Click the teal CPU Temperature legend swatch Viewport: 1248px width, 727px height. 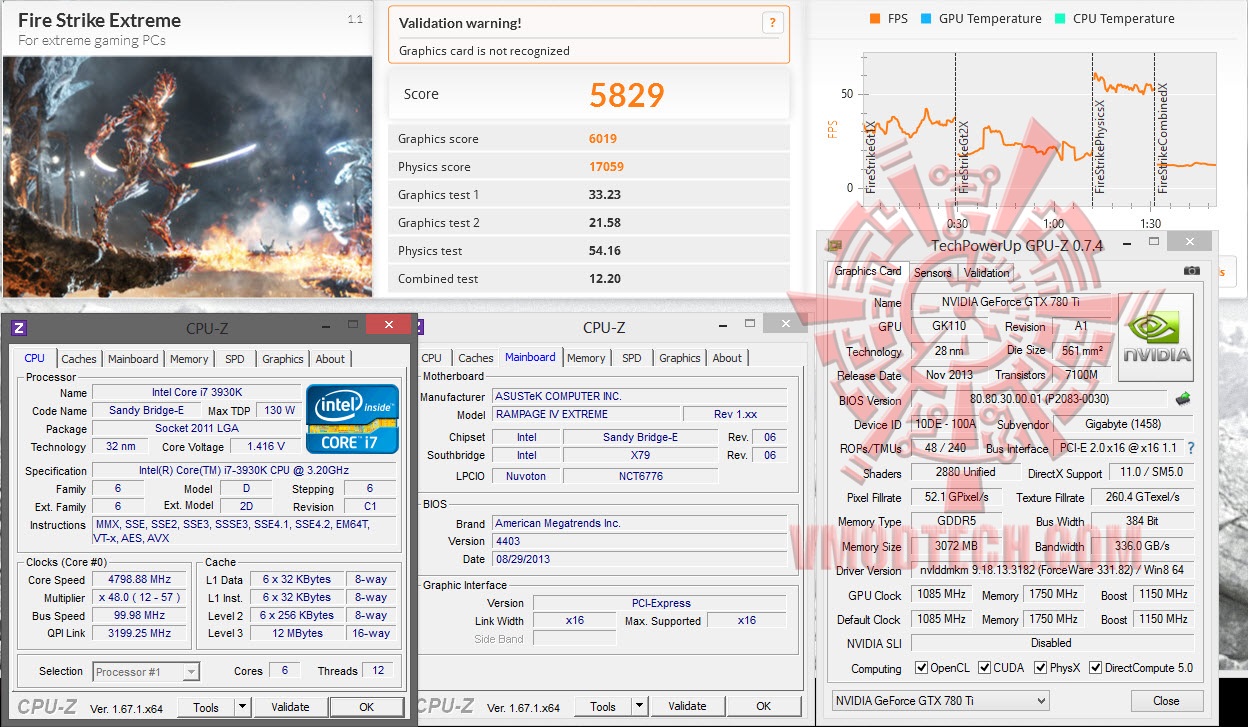1060,19
